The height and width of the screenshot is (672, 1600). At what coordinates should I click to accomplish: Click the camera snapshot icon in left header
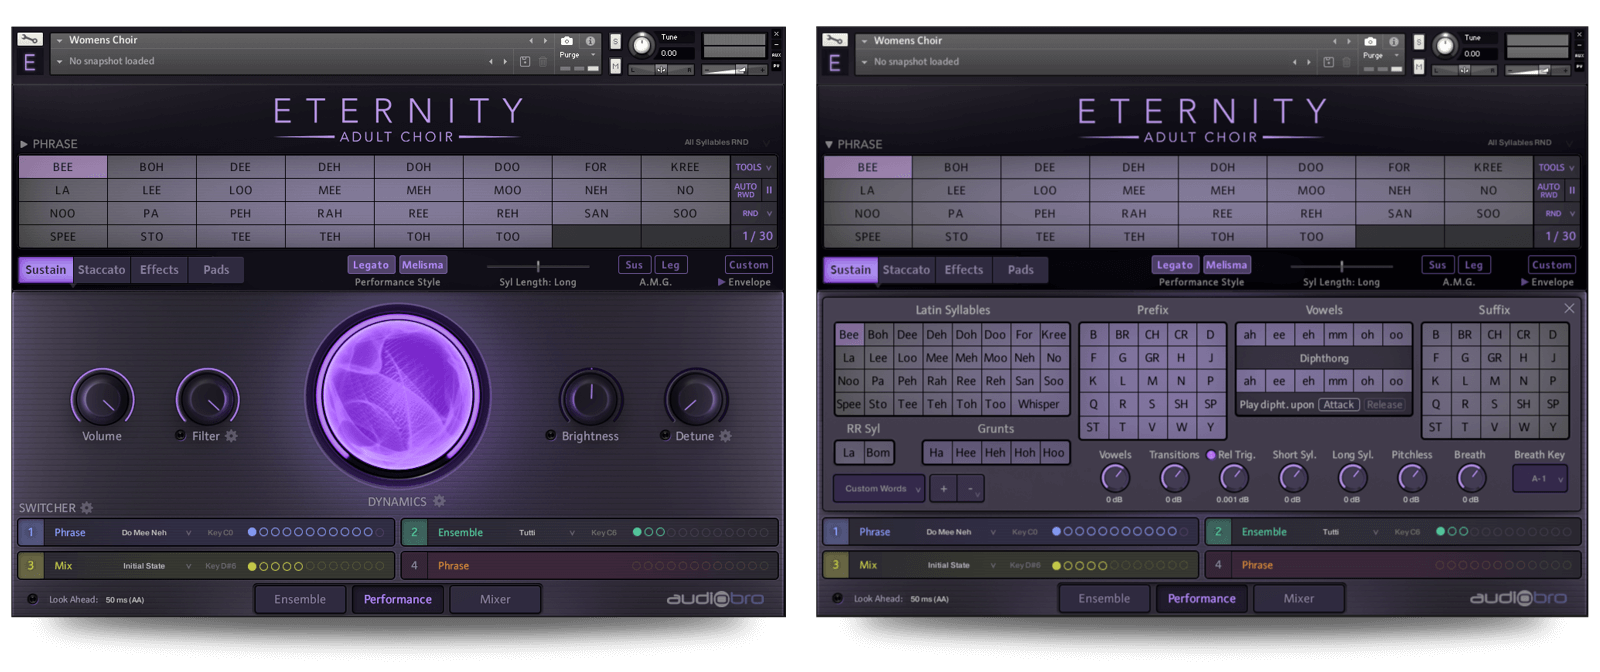(x=567, y=41)
